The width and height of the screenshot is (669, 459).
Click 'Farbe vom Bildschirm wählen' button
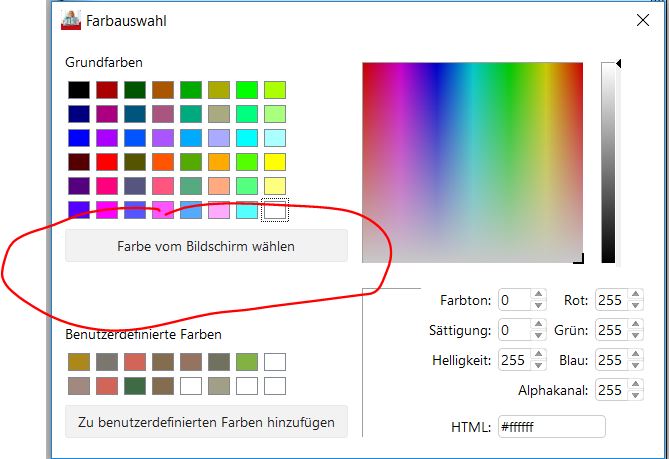(206, 246)
